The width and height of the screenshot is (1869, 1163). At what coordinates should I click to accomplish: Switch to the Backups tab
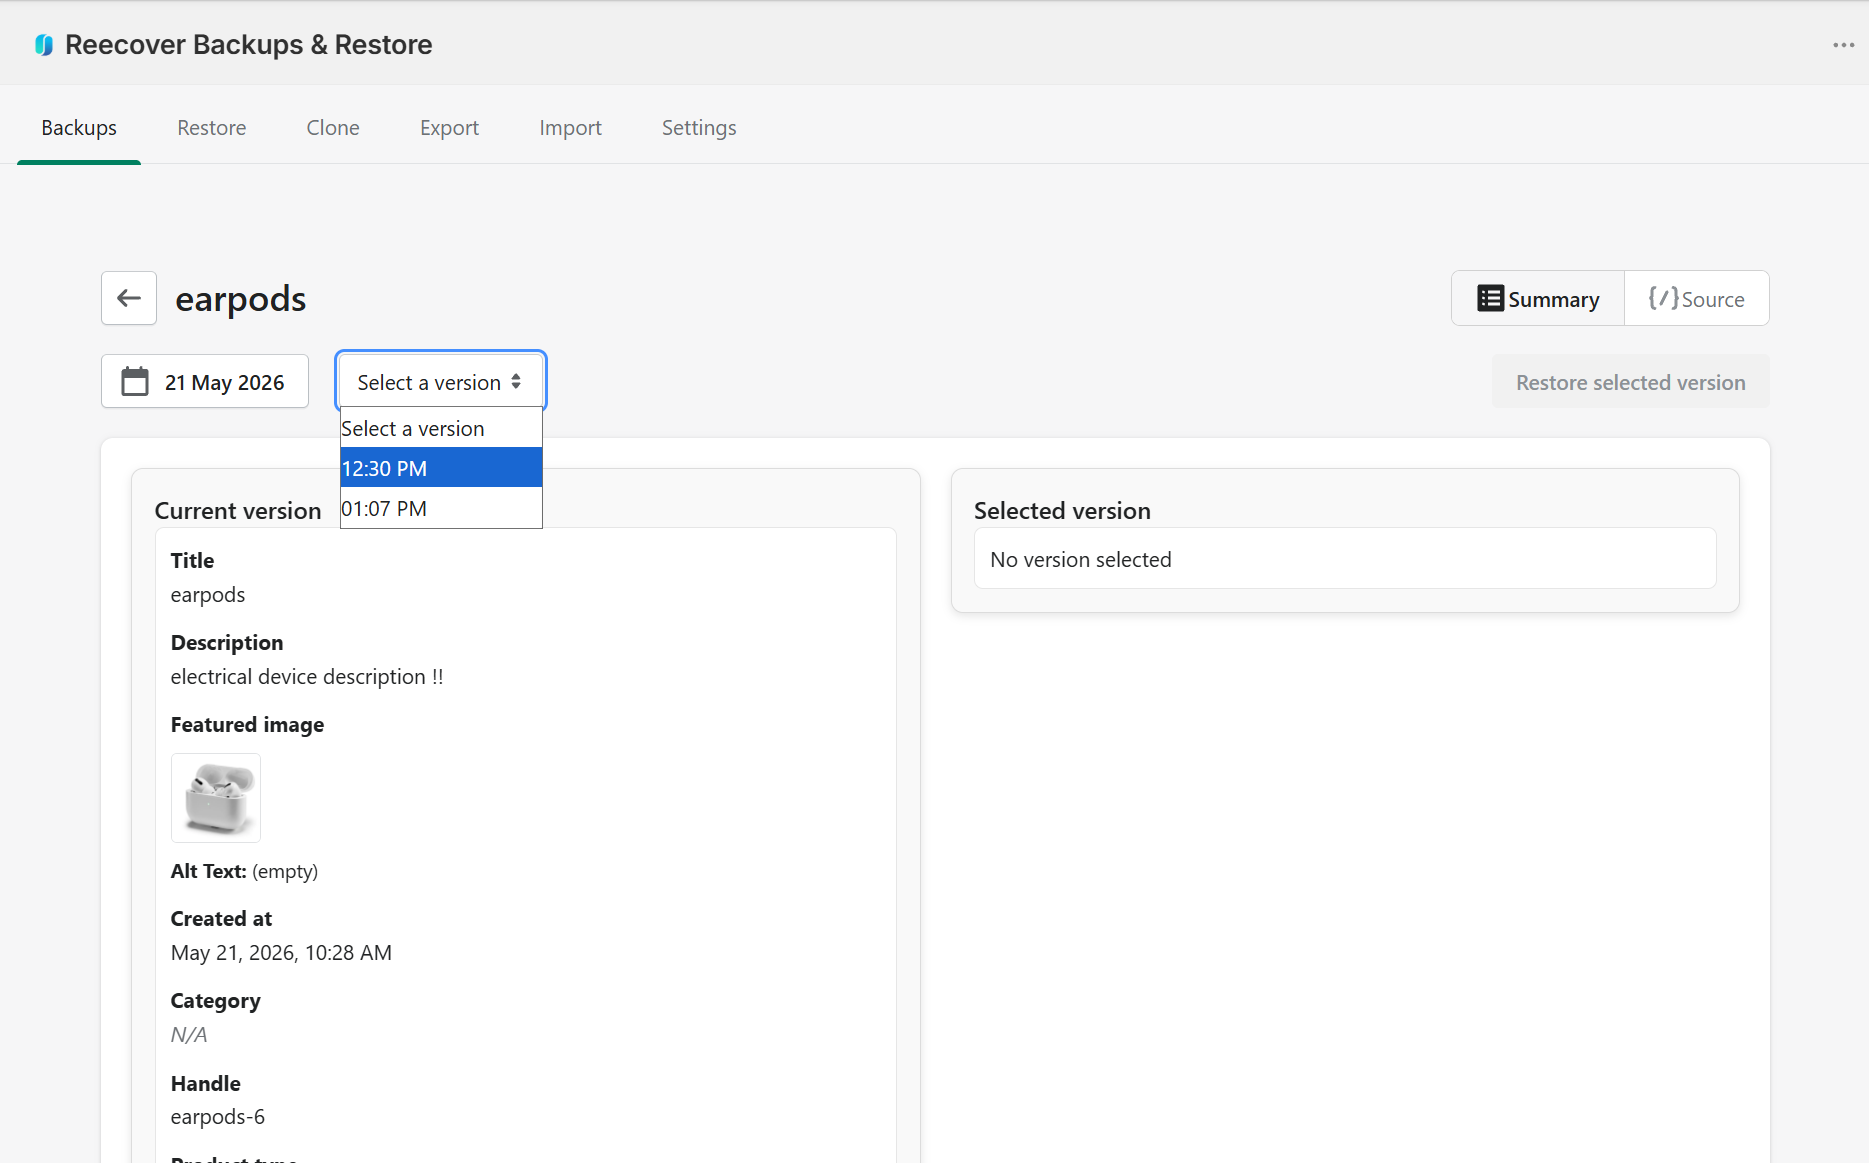(x=79, y=128)
